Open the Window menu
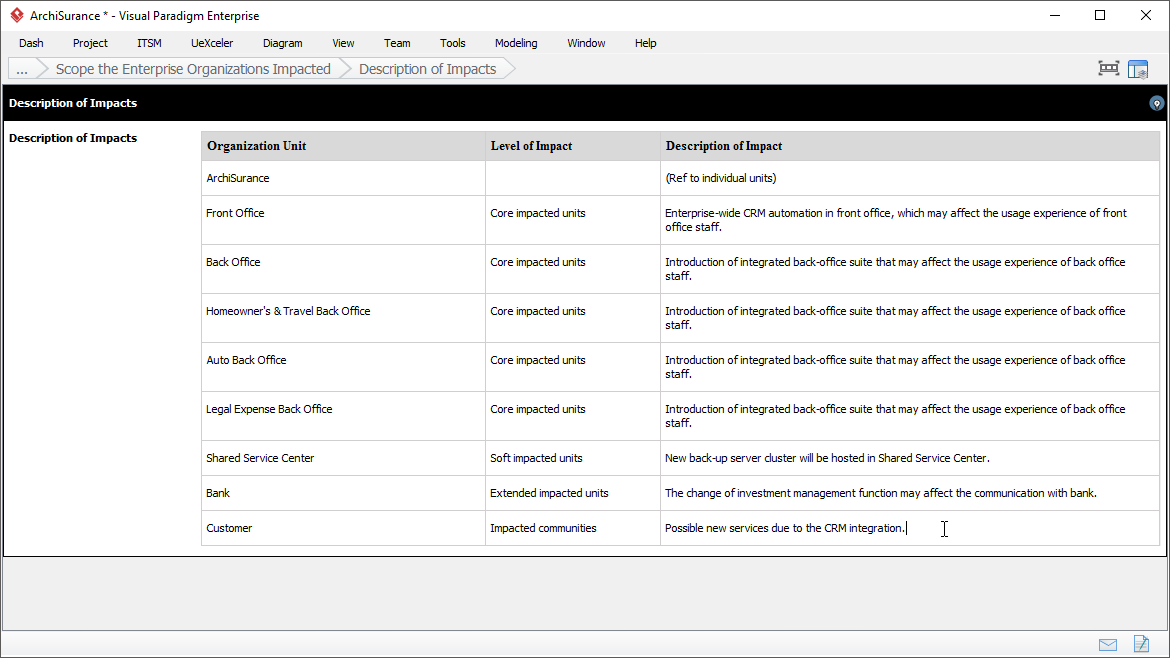 tap(586, 43)
